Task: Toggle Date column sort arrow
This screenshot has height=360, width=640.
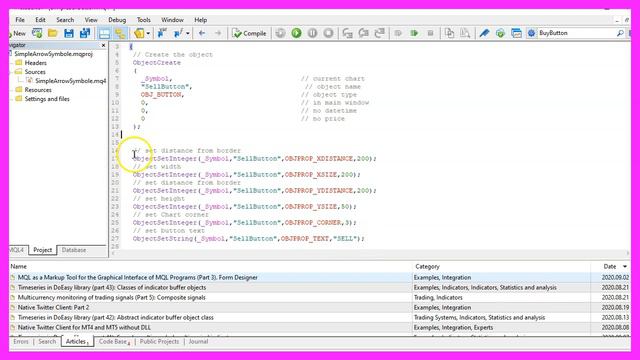Action: tap(624, 267)
